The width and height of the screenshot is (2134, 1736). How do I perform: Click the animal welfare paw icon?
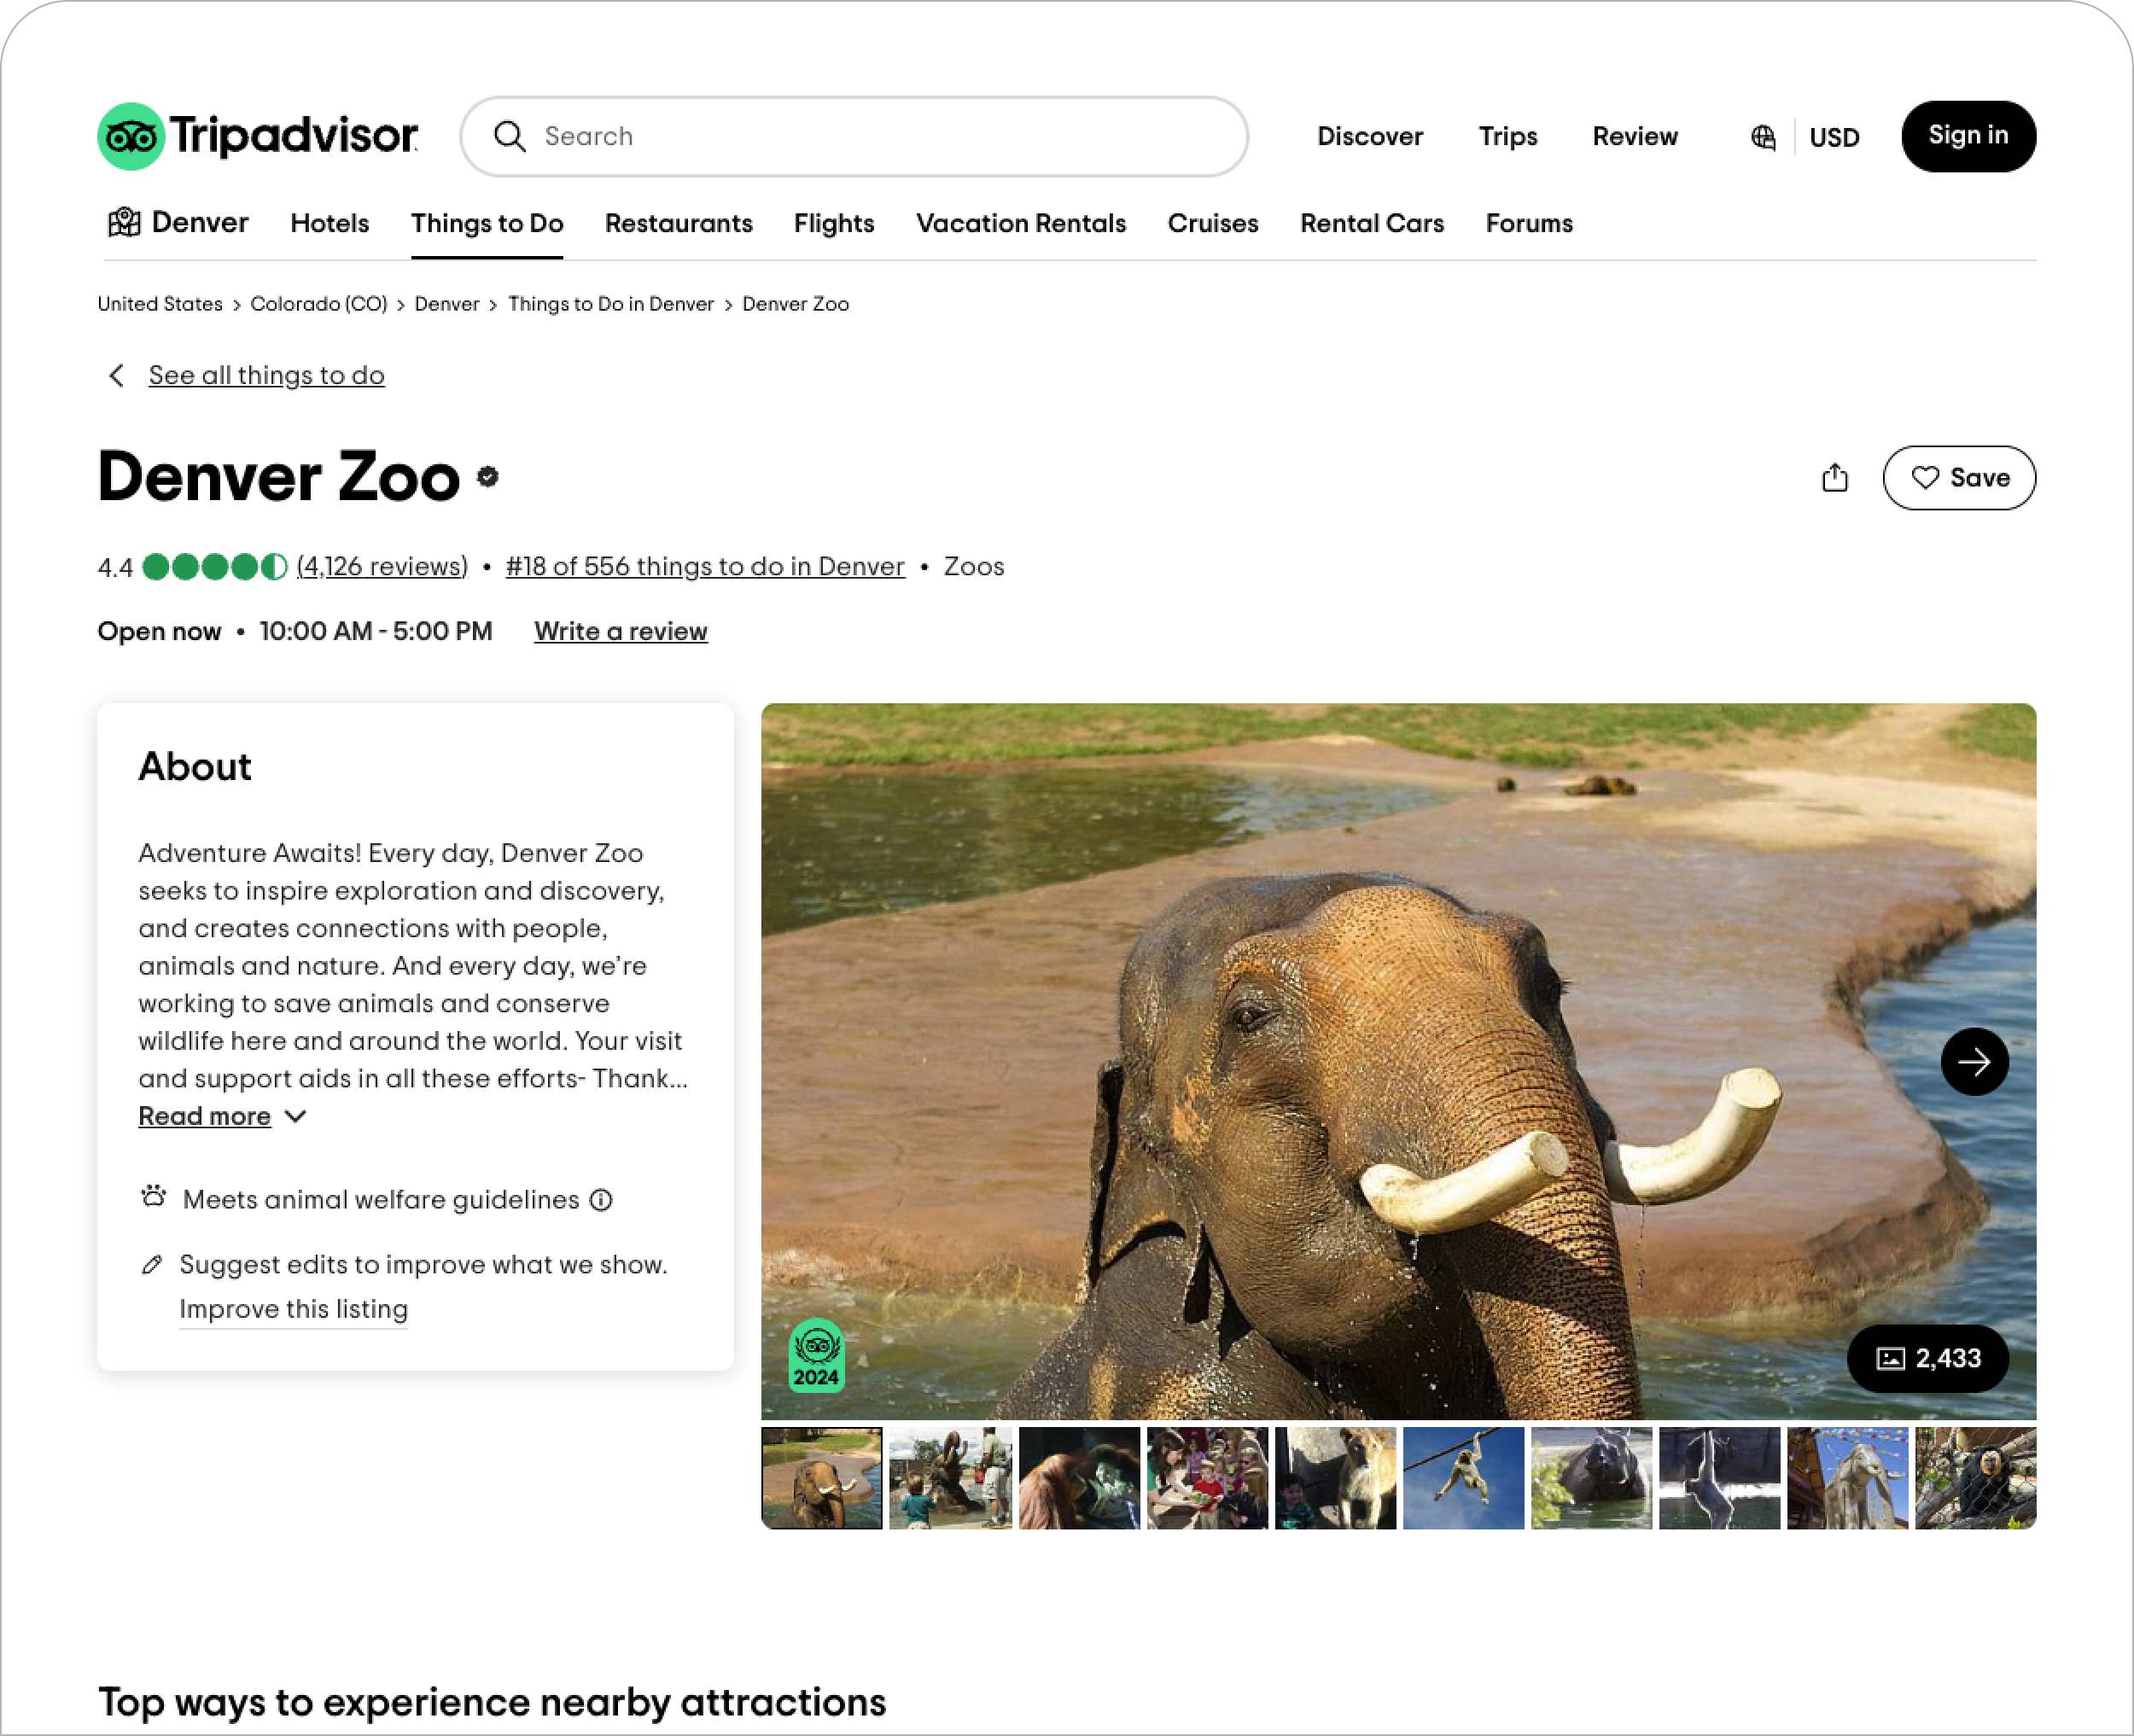click(153, 1196)
